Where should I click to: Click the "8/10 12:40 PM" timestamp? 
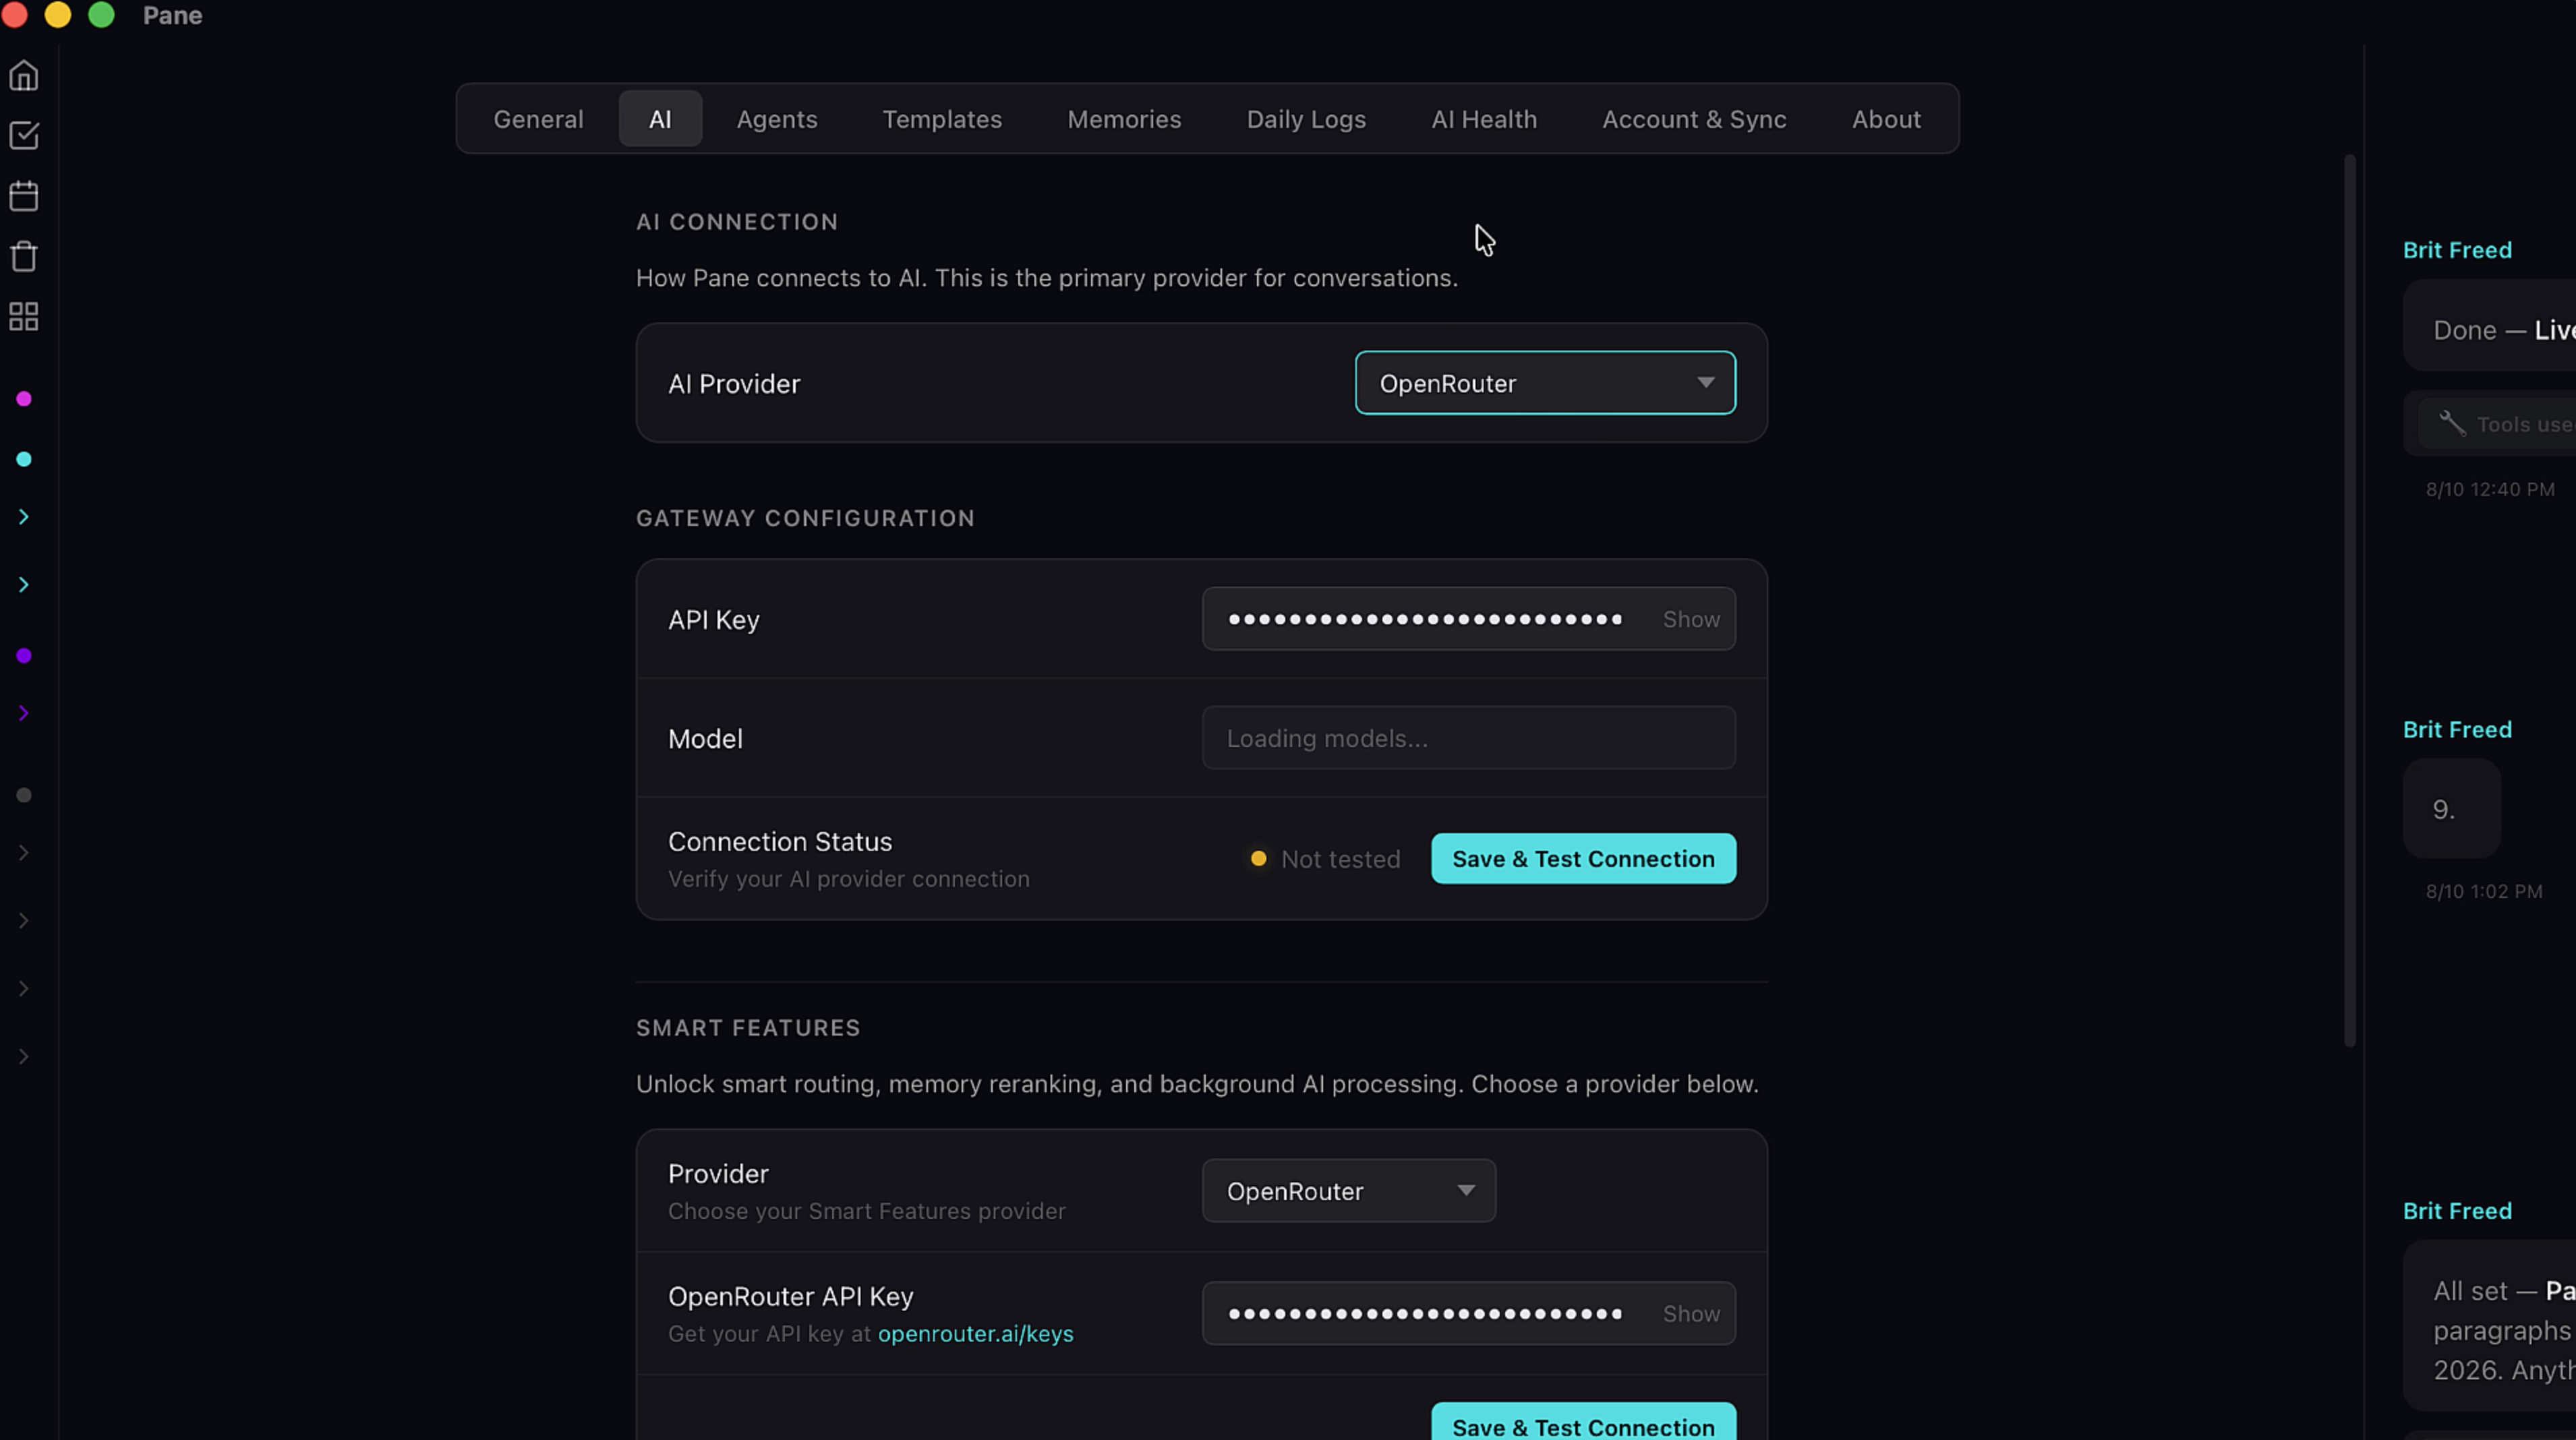tap(2490, 489)
